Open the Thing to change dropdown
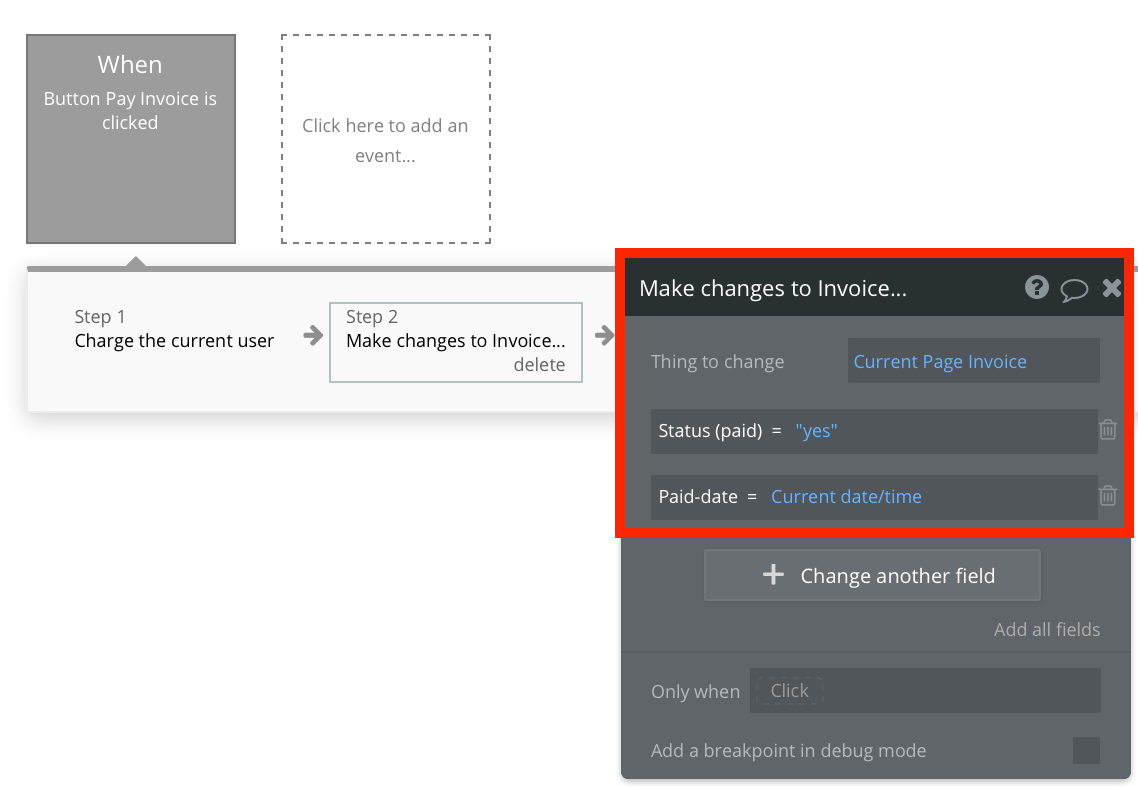 click(x=973, y=361)
